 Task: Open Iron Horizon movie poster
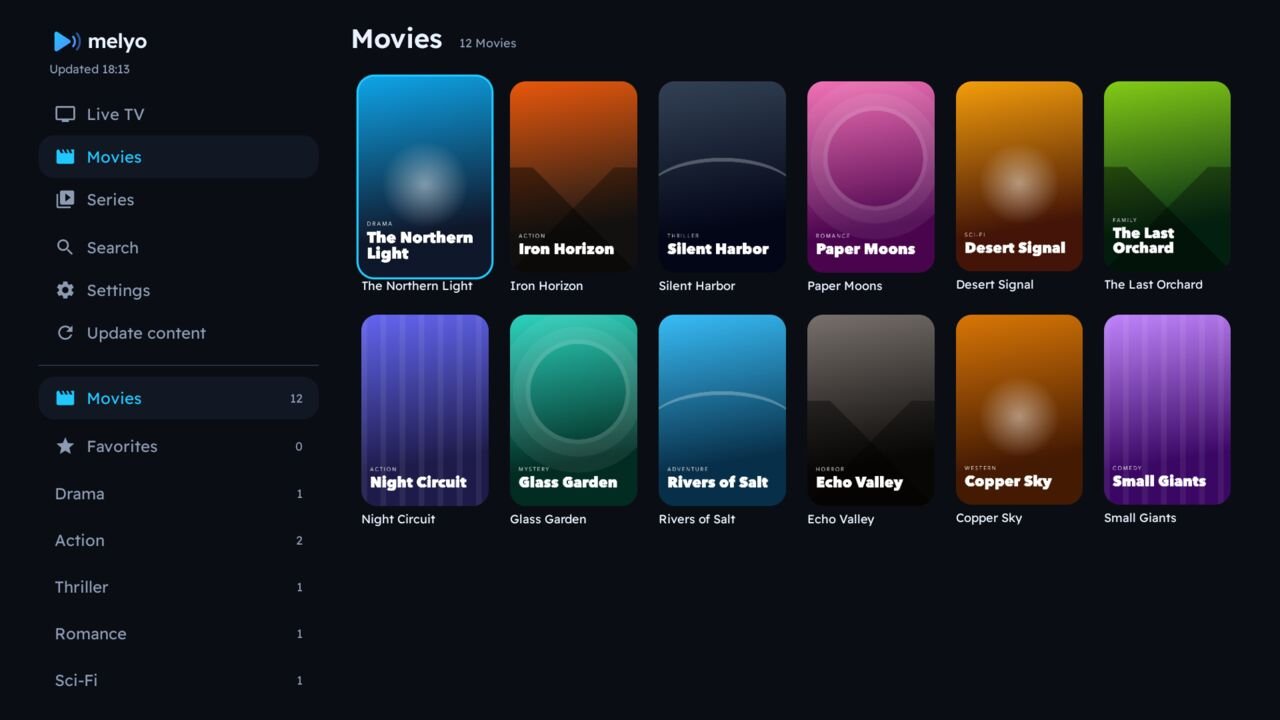click(x=573, y=177)
